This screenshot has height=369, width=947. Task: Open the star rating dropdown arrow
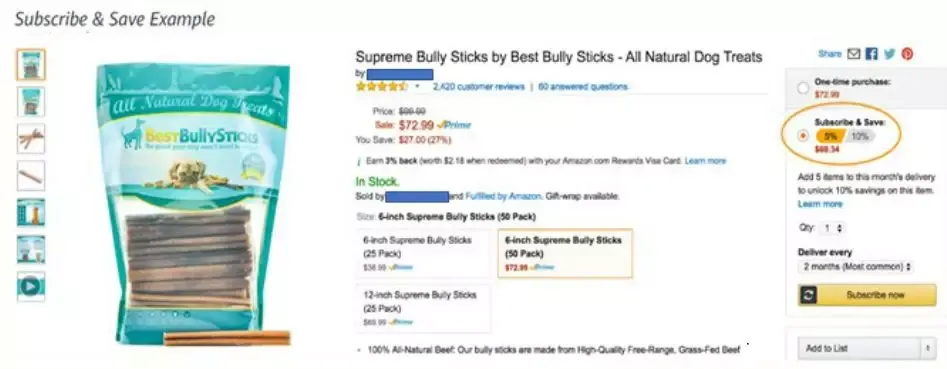[417, 87]
